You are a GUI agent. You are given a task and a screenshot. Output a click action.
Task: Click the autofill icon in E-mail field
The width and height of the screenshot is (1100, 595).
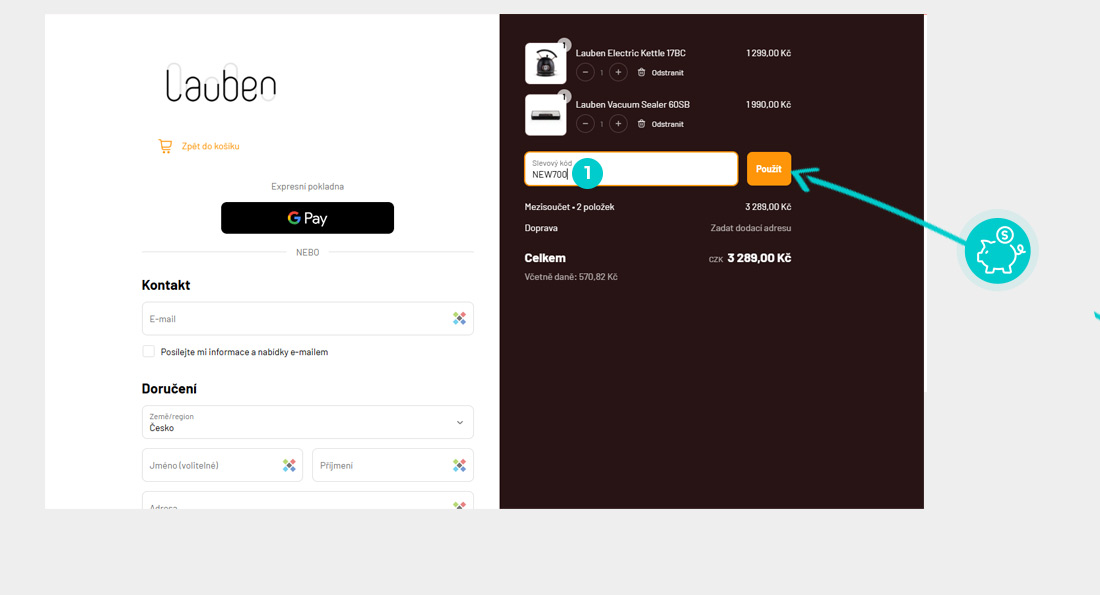click(x=459, y=319)
